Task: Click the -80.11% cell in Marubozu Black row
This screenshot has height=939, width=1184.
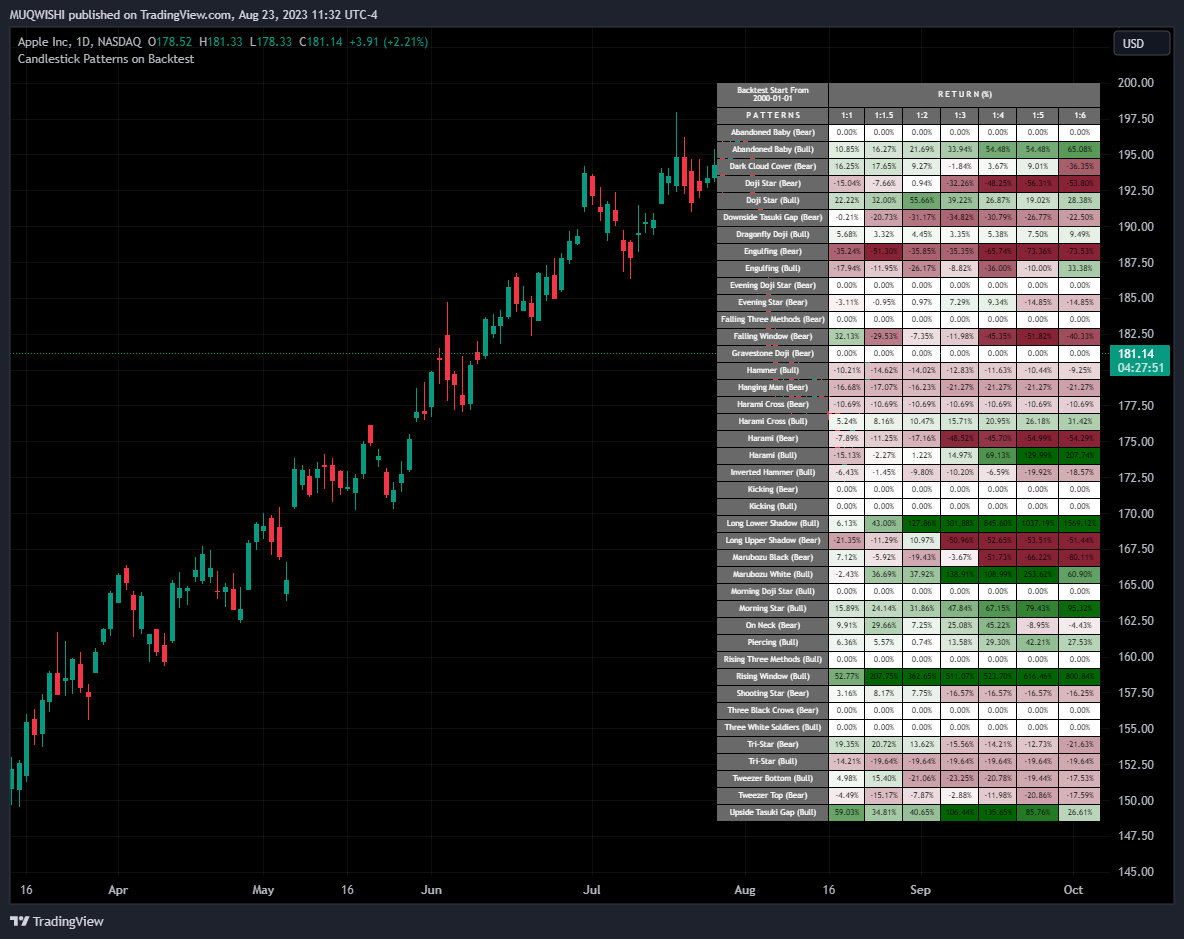Action: [1080, 557]
